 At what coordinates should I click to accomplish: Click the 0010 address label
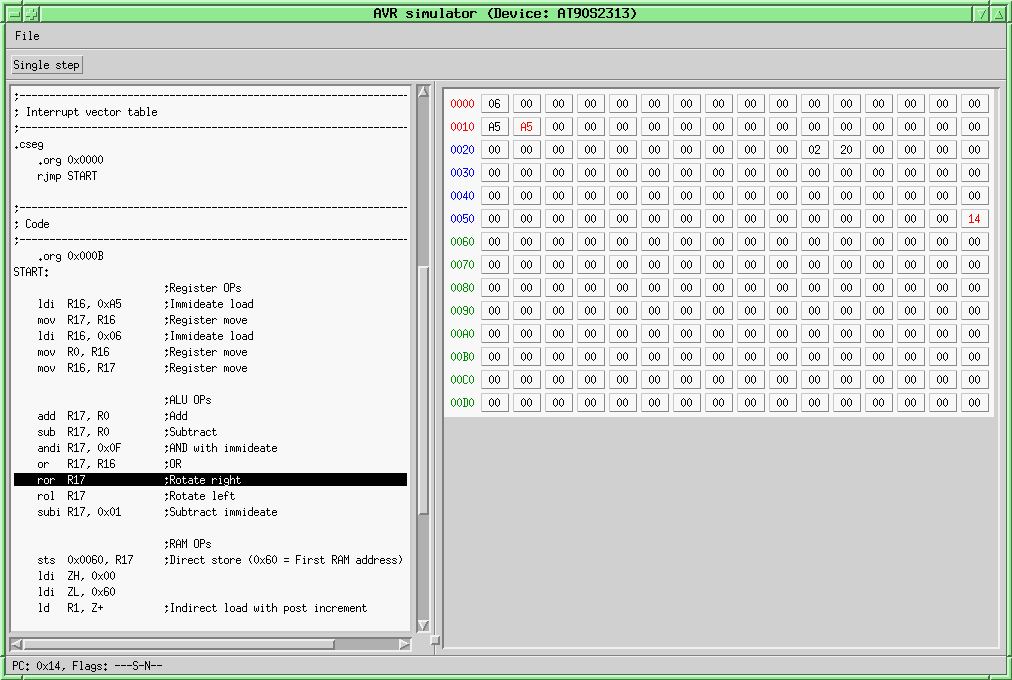point(462,127)
